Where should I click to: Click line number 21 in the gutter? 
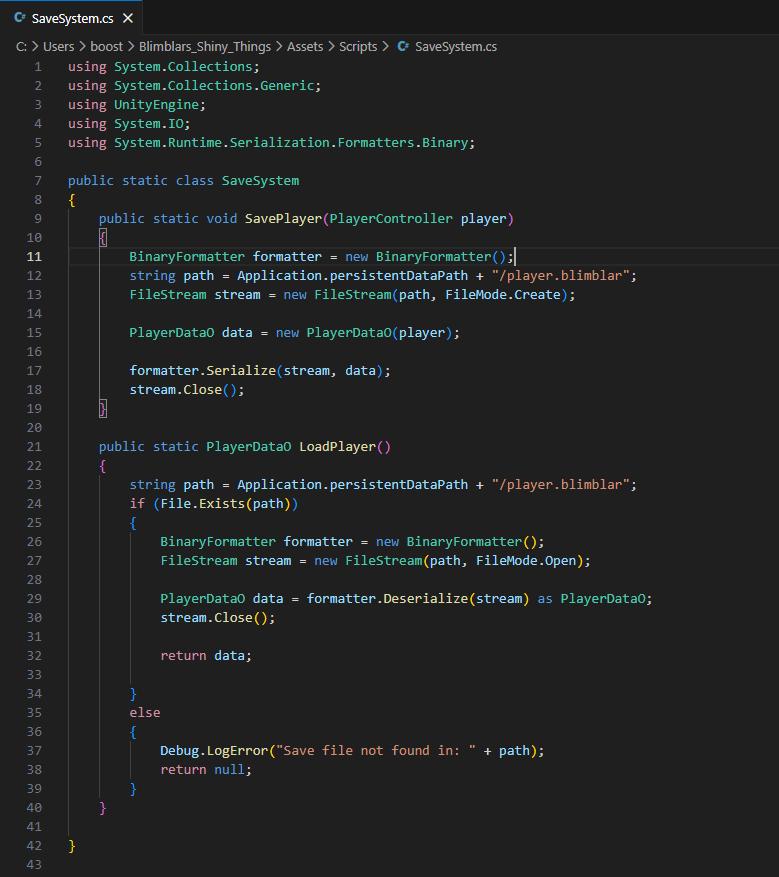(x=34, y=446)
